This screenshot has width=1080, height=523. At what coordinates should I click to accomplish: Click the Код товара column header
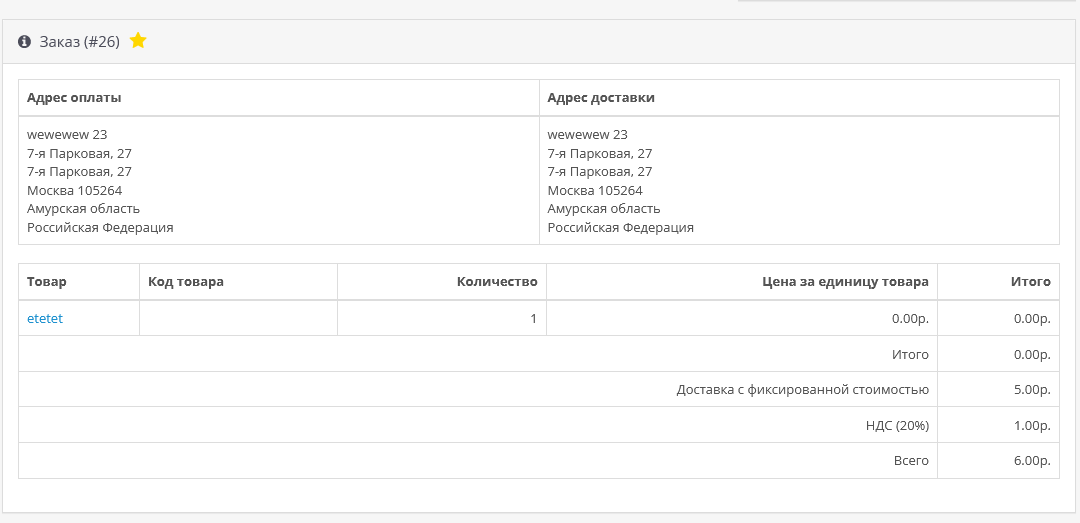(186, 282)
